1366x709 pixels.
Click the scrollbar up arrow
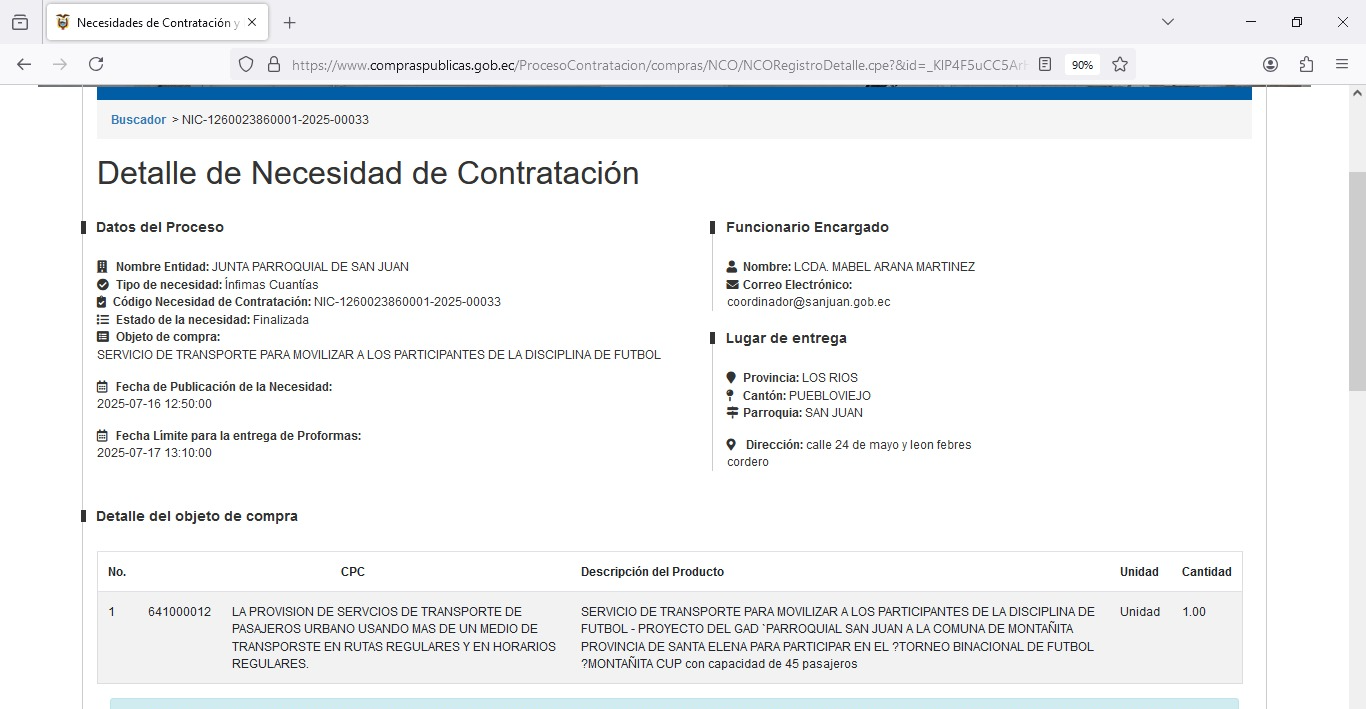coord(1357,93)
